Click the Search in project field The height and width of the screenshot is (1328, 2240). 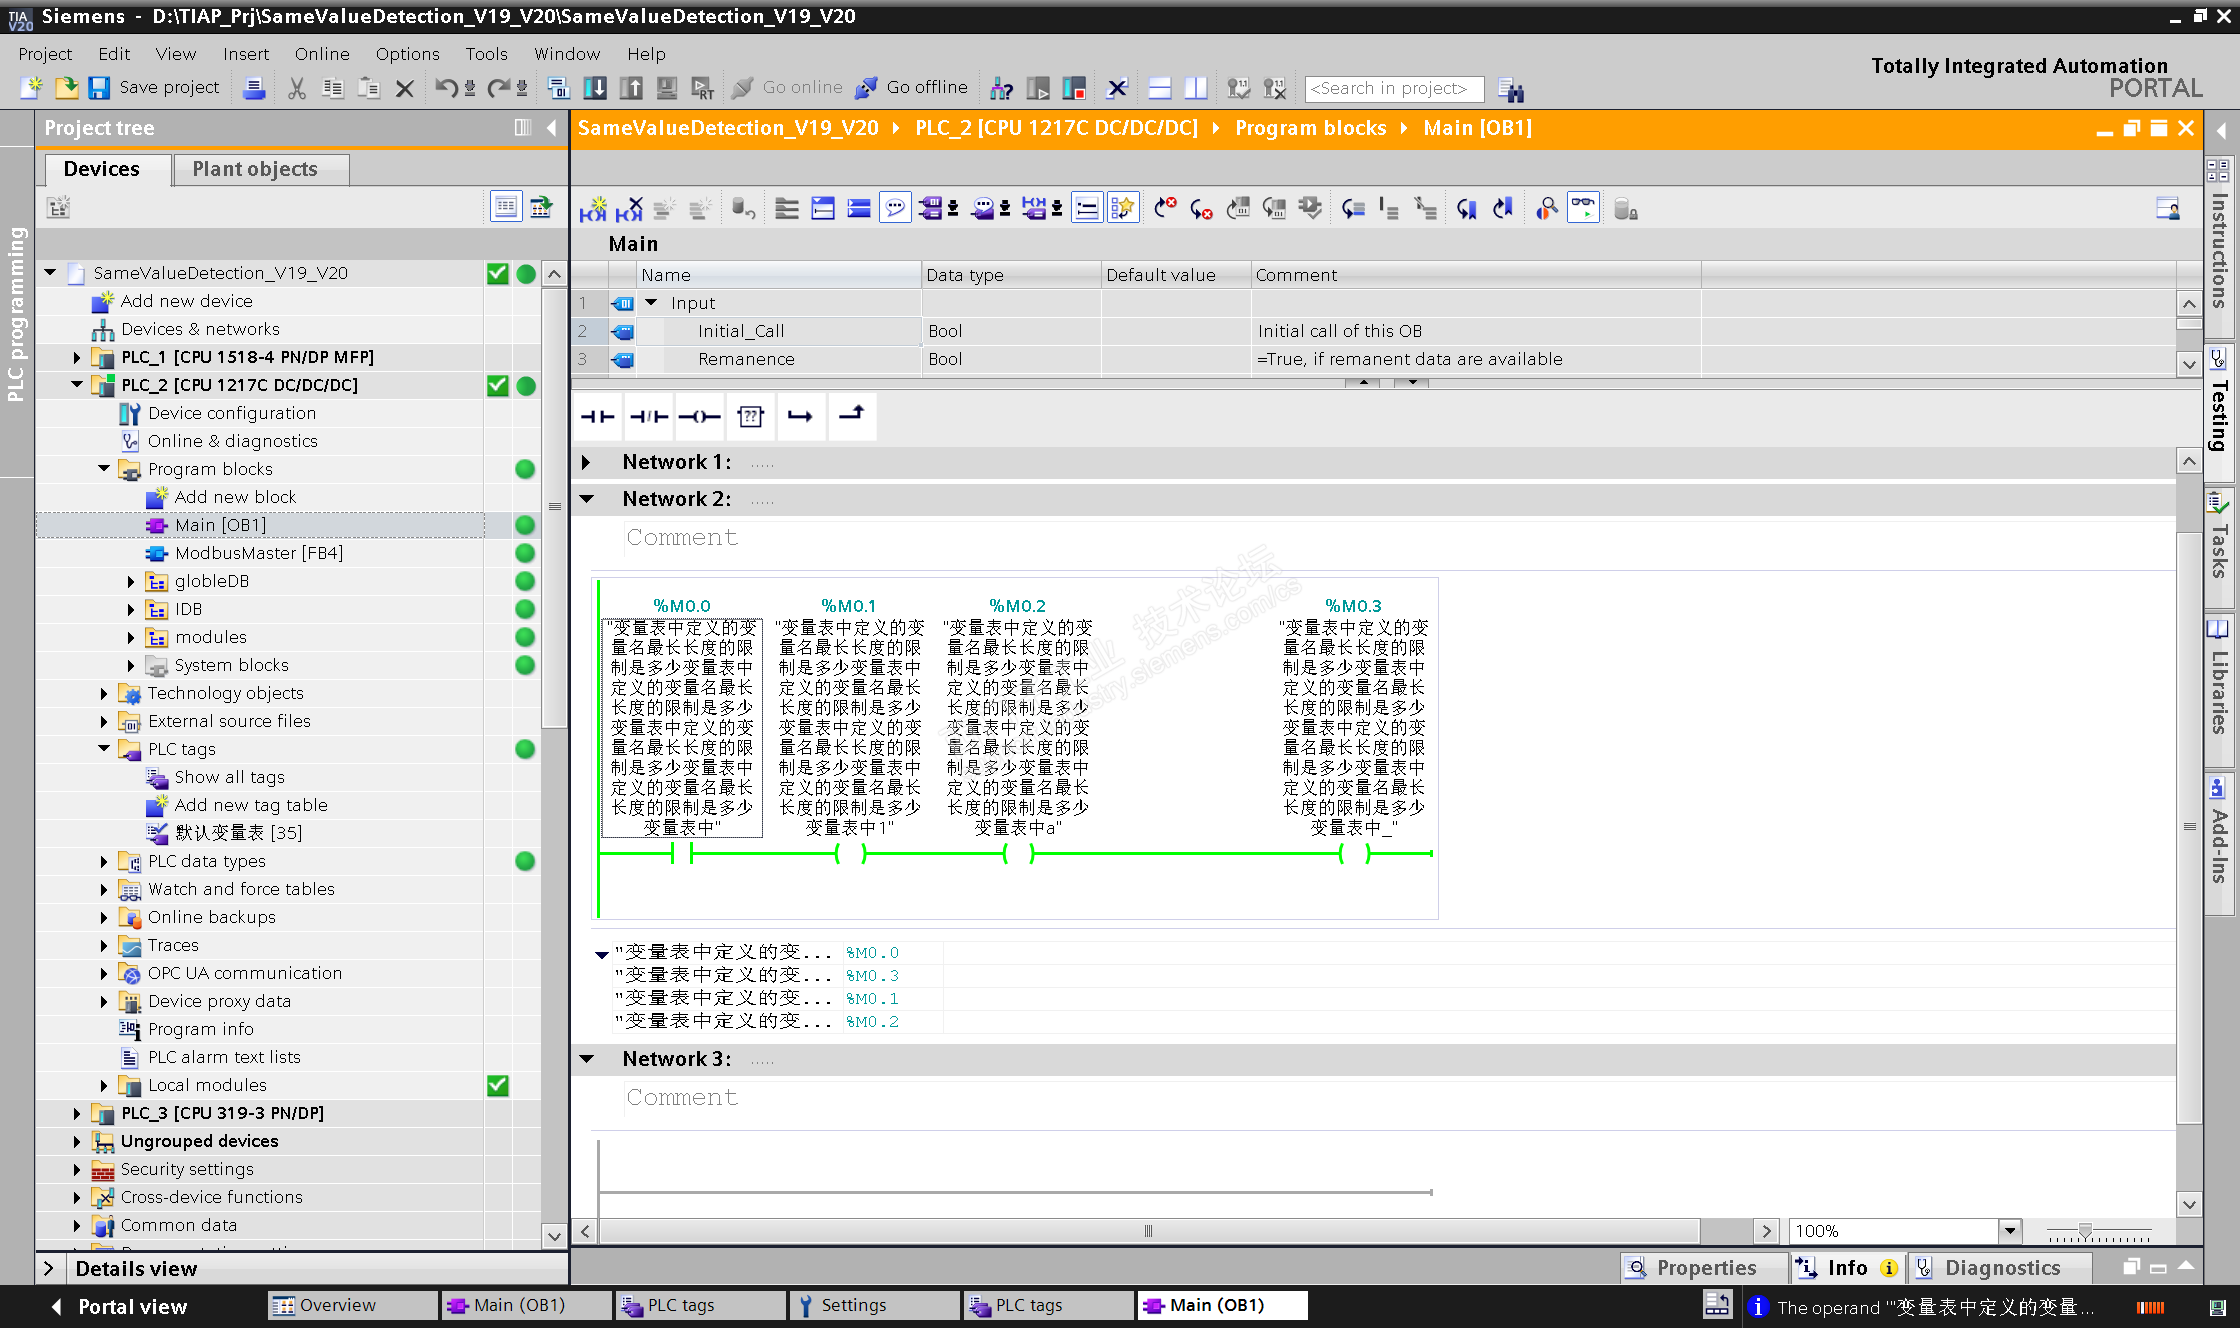pyautogui.click(x=1393, y=89)
